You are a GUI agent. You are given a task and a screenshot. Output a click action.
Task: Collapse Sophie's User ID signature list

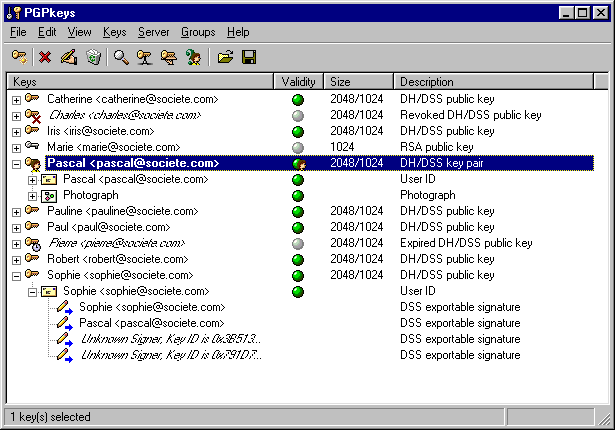click(32, 292)
